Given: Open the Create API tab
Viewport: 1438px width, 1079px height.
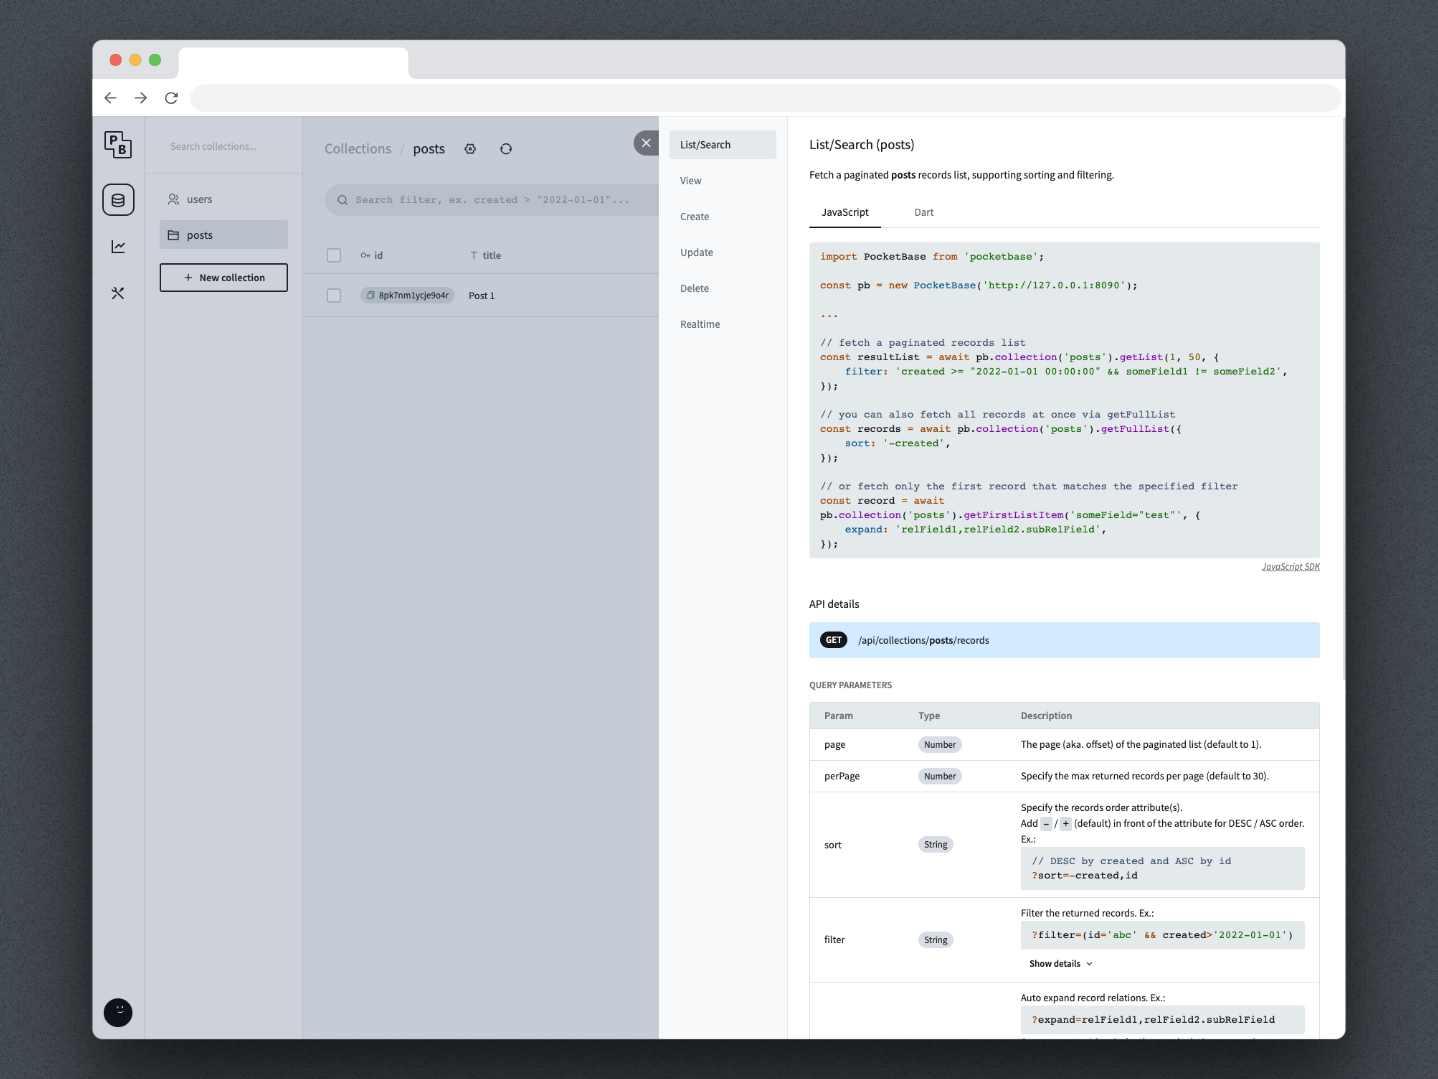Looking at the screenshot, I should pos(722,216).
